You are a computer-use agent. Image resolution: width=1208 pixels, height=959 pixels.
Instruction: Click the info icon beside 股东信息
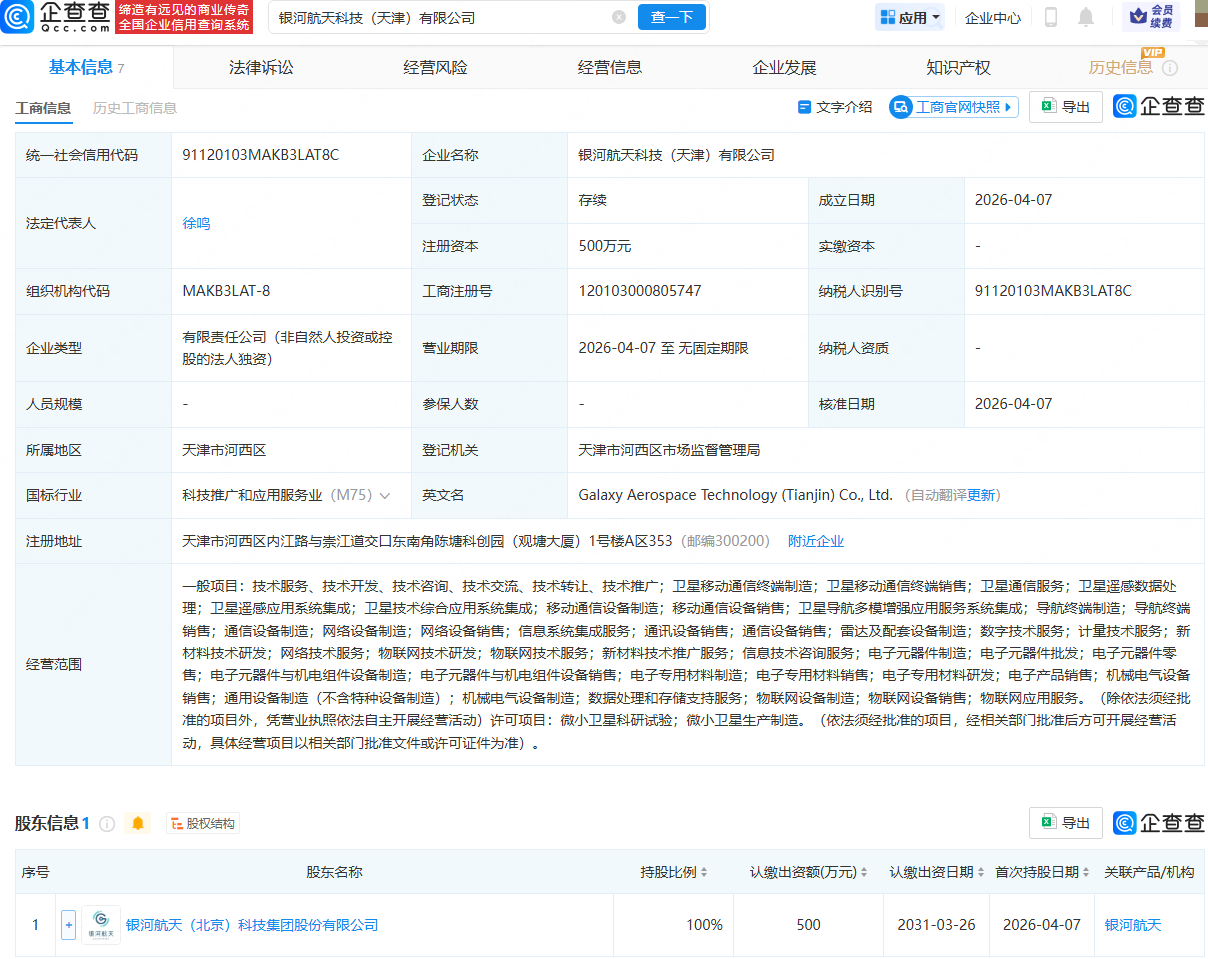tap(106, 824)
